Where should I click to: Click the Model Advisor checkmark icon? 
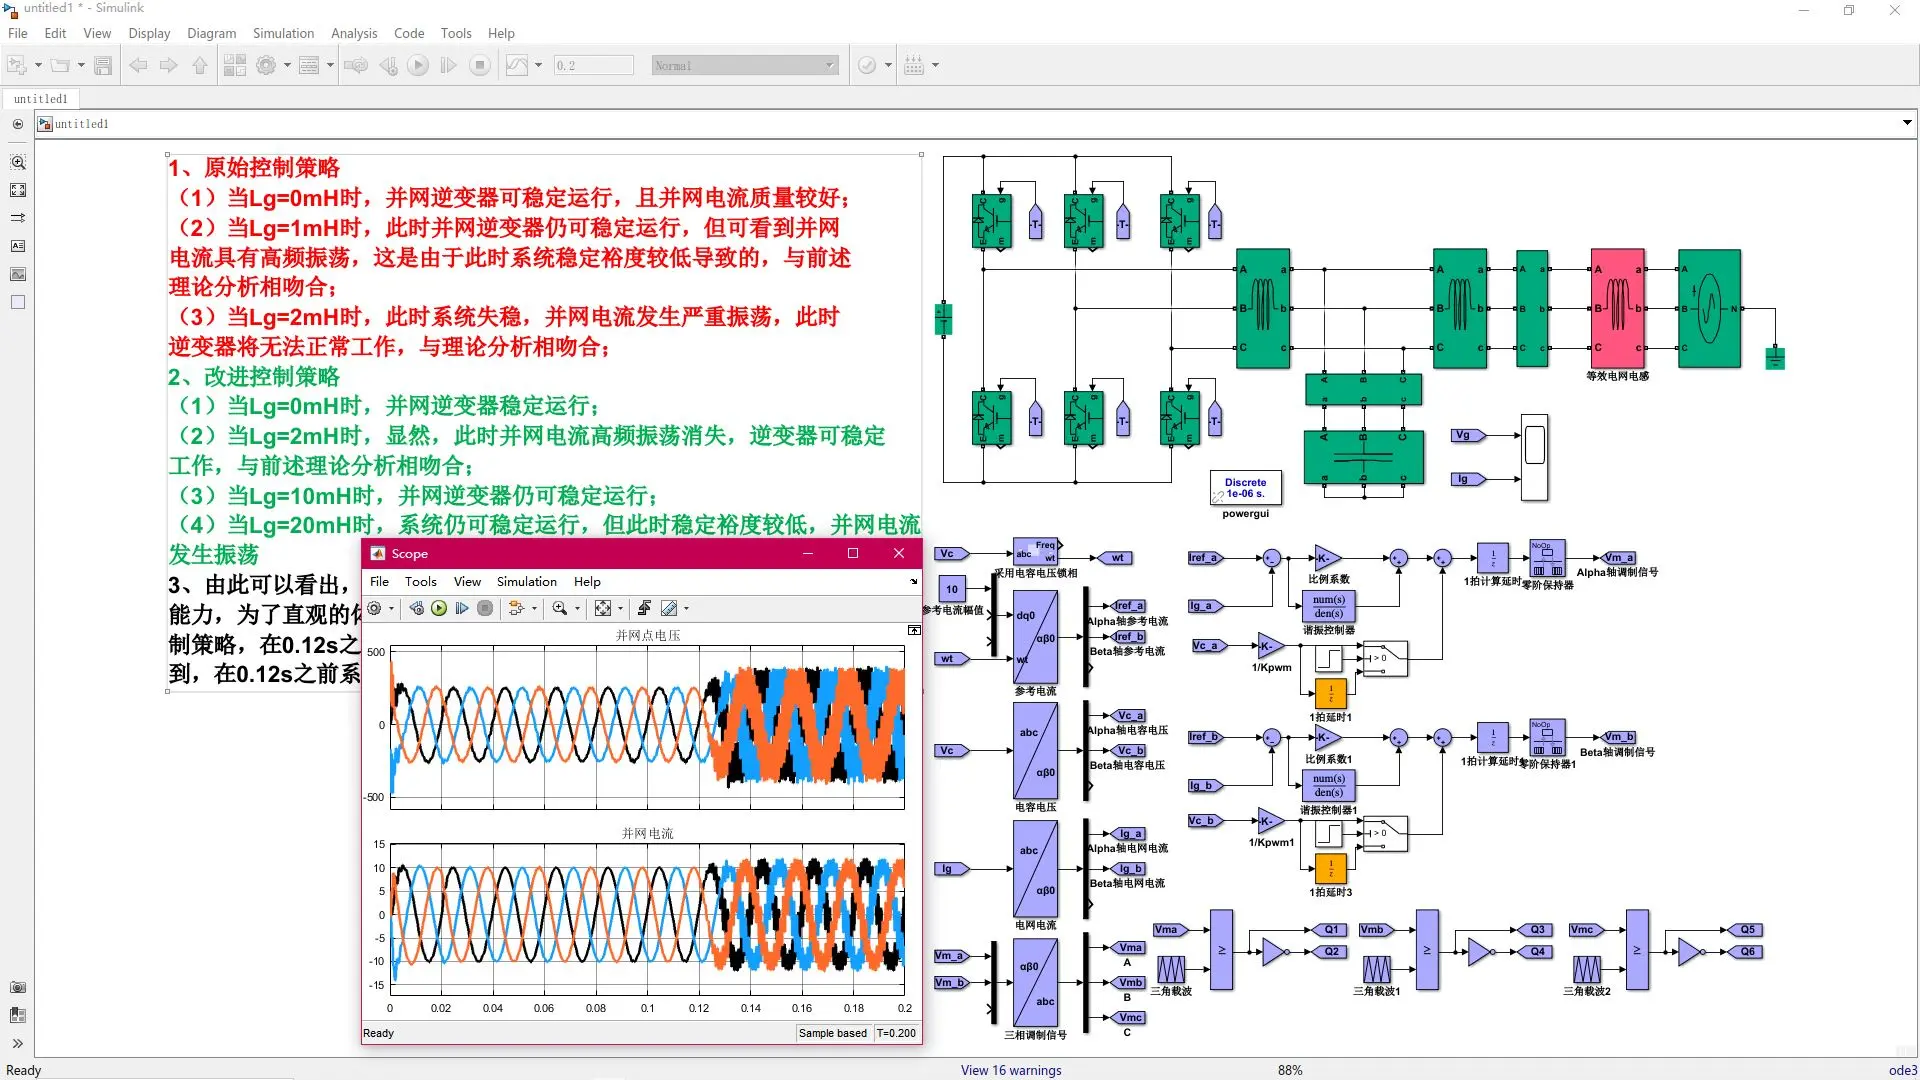coord(867,66)
